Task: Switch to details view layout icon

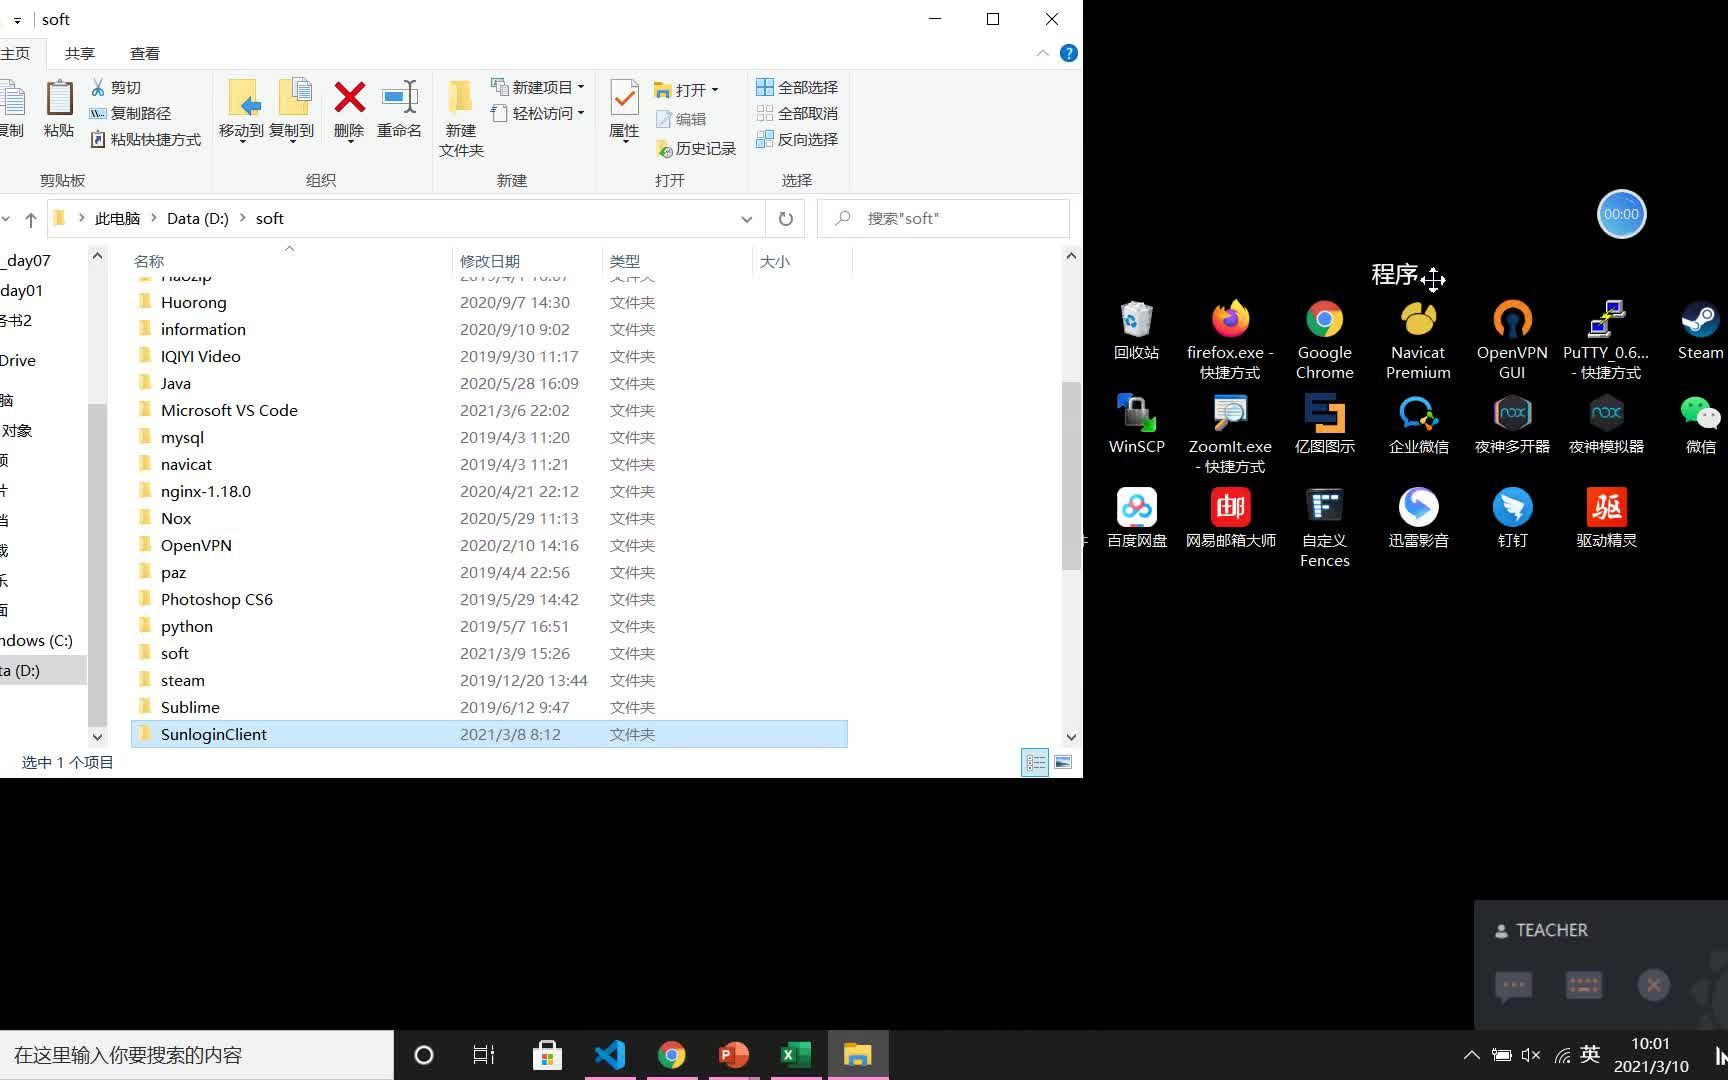Action: coord(1035,762)
